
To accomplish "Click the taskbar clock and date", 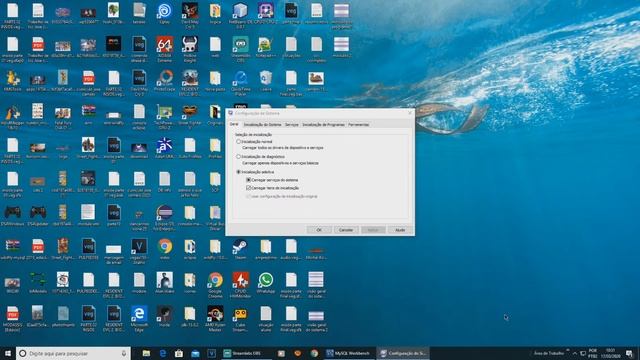I will tap(610, 353).
